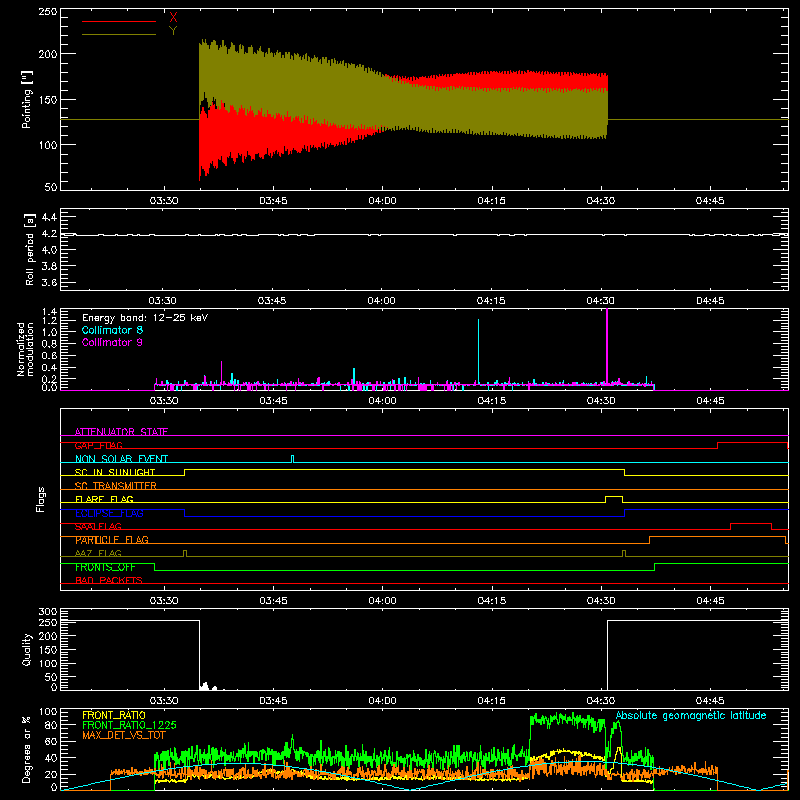800x800 pixels.
Task: Click the SAA_FLAG label
Action: tap(98, 526)
